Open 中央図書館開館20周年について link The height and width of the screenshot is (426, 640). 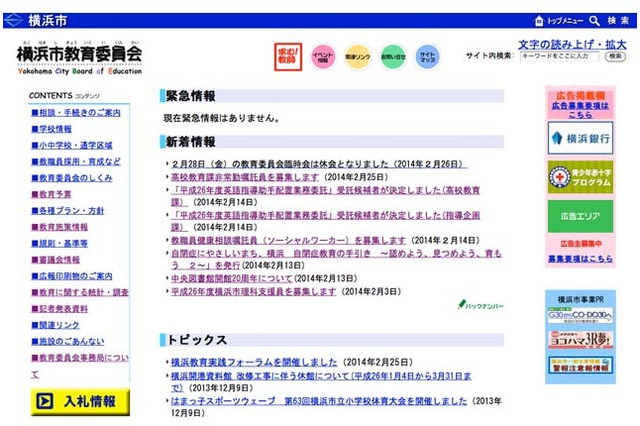(232, 278)
